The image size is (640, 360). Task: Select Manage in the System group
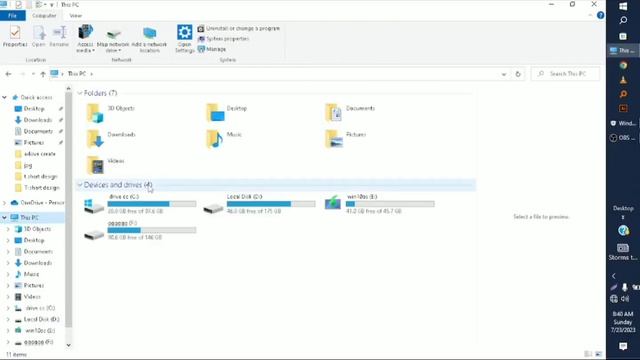212,49
